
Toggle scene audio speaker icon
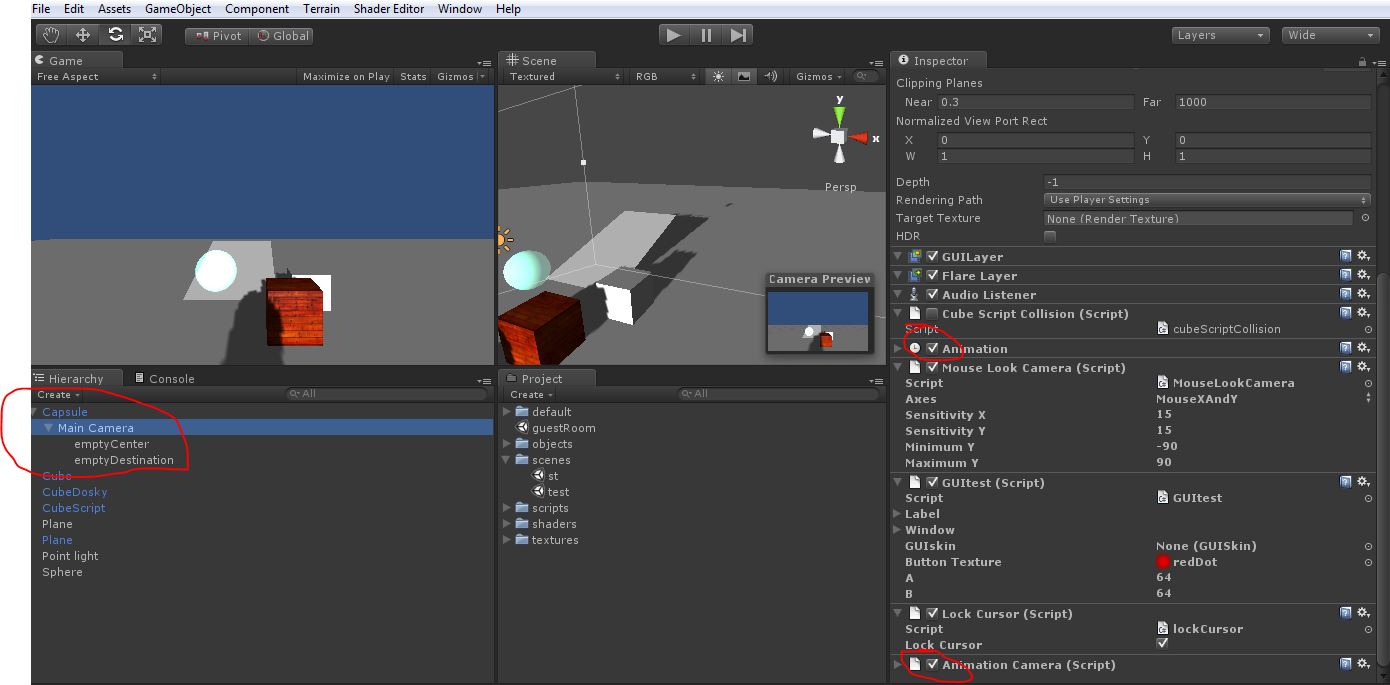(x=770, y=77)
